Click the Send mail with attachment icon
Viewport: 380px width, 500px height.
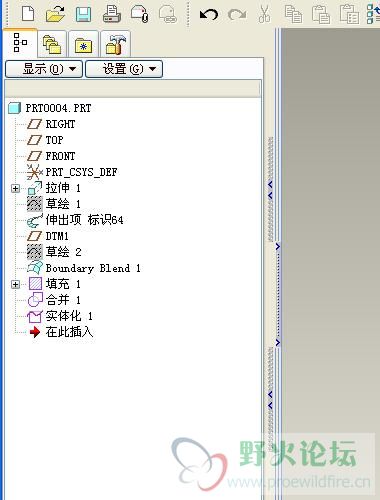(140, 14)
